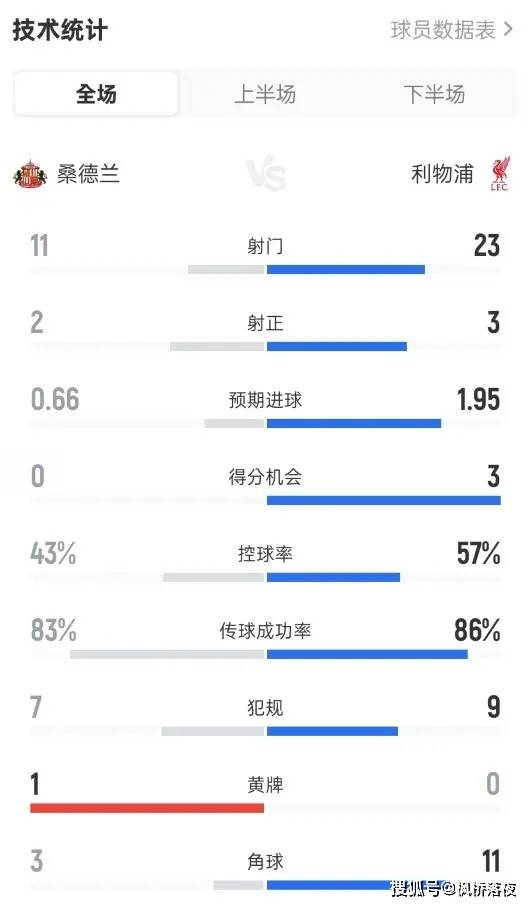Select the 下半场 tab
Image resolution: width=531 pixels, height=906 pixels.
pos(435,94)
